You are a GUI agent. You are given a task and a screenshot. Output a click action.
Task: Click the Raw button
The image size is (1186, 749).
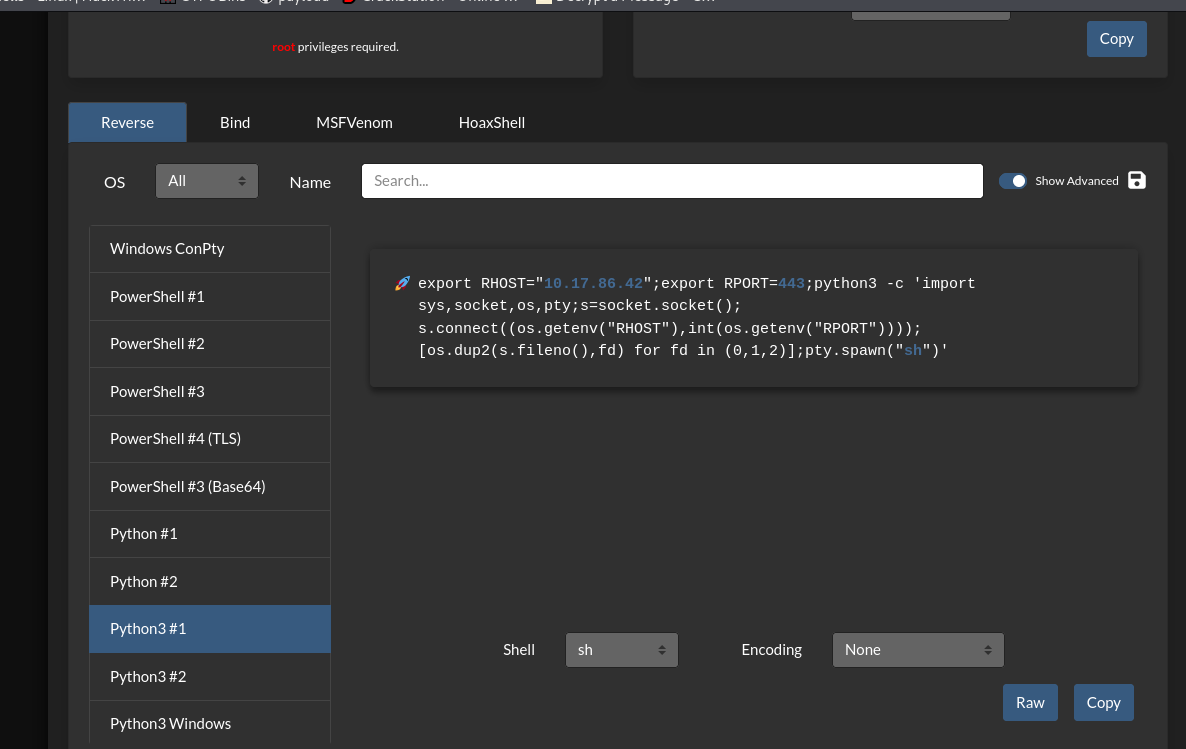tap(1030, 703)
